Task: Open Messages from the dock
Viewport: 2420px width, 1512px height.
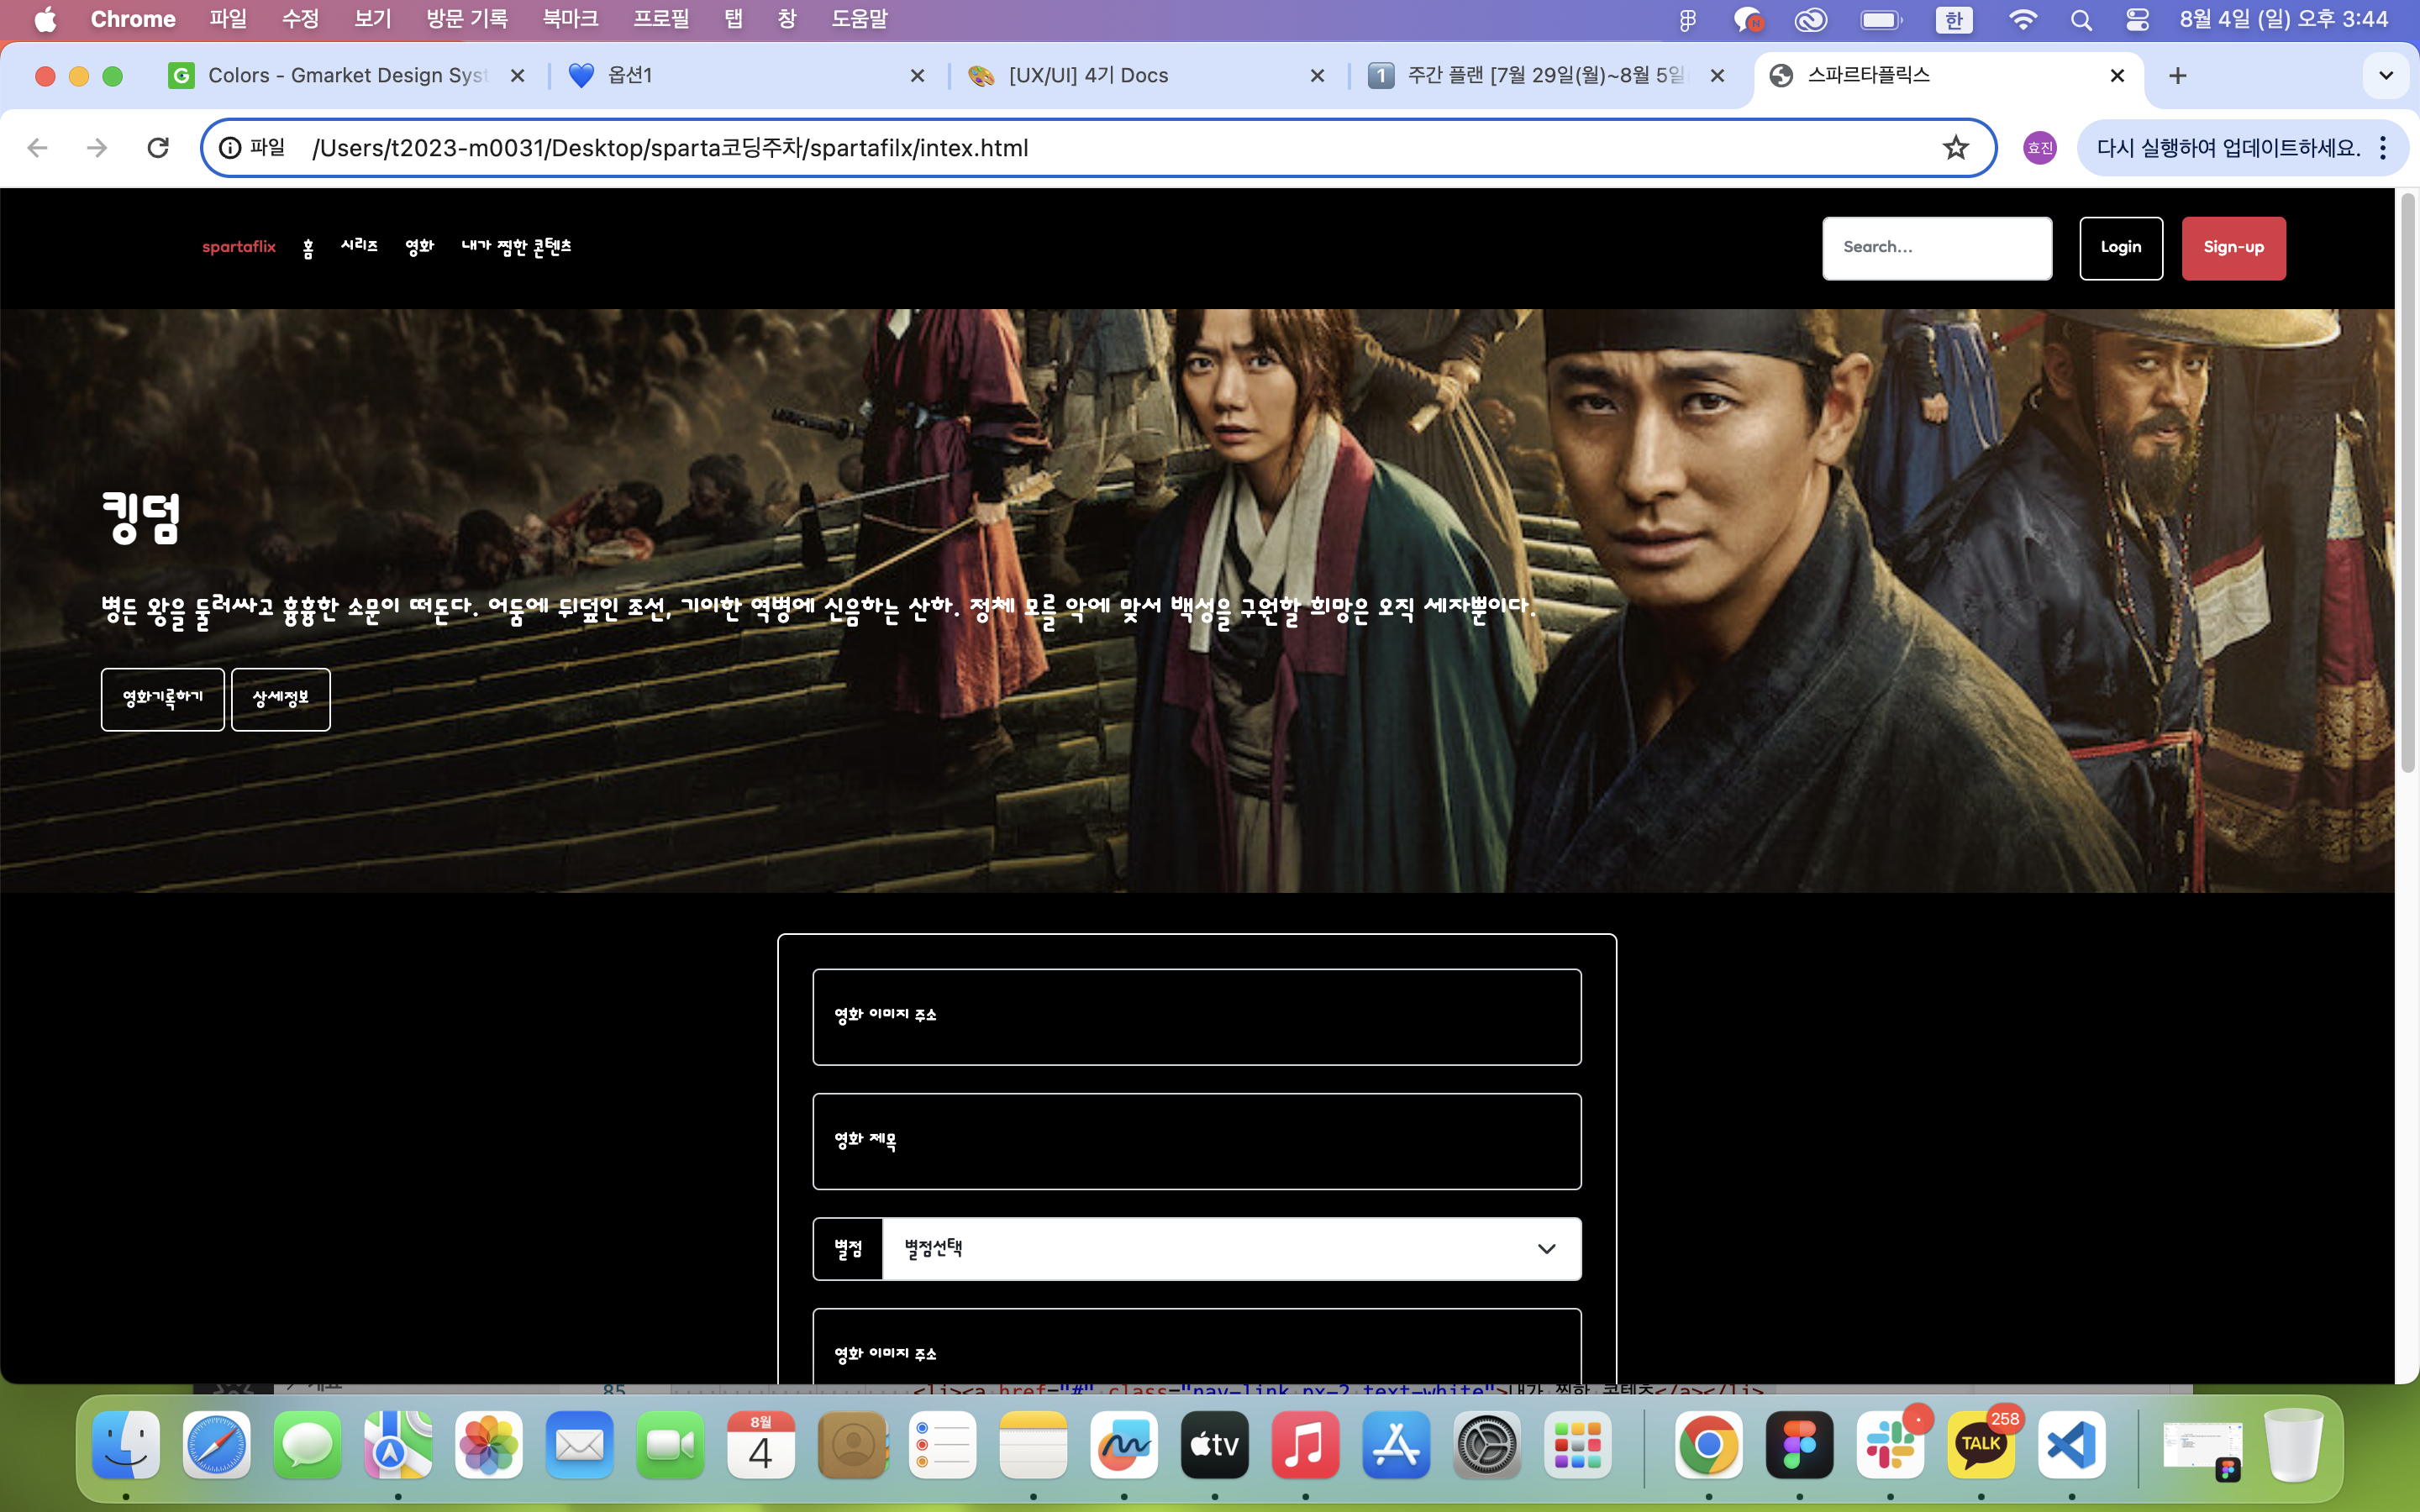Action: coord(307,1445)
